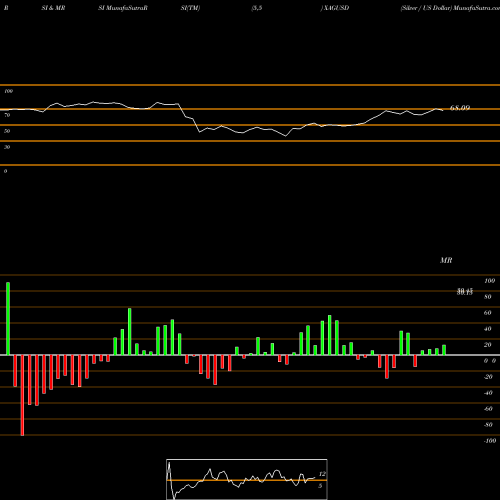This screenshot has height=500, width=500.
Task: Click the Silver / US Dollar MunafaSutra title text
Action: pyautogui.click(x=450, y=8)
